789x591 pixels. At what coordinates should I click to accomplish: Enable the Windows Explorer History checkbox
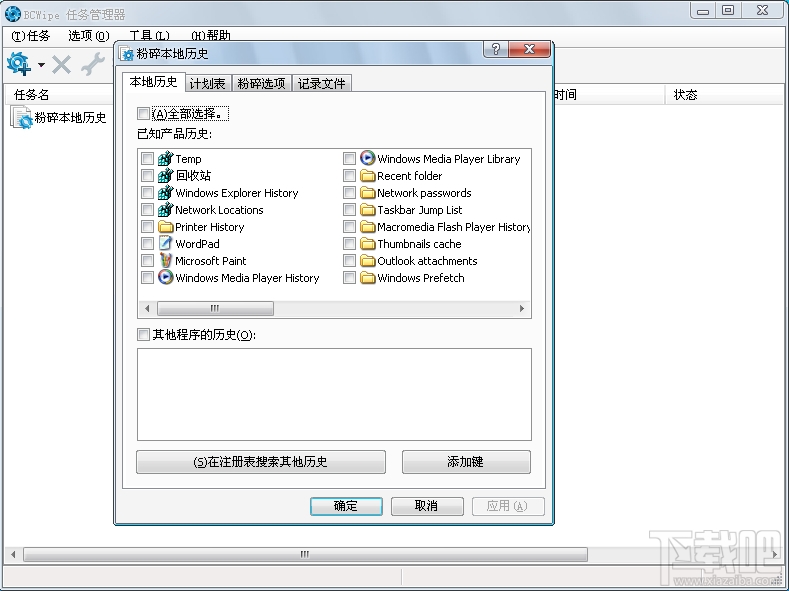(147, 193)
